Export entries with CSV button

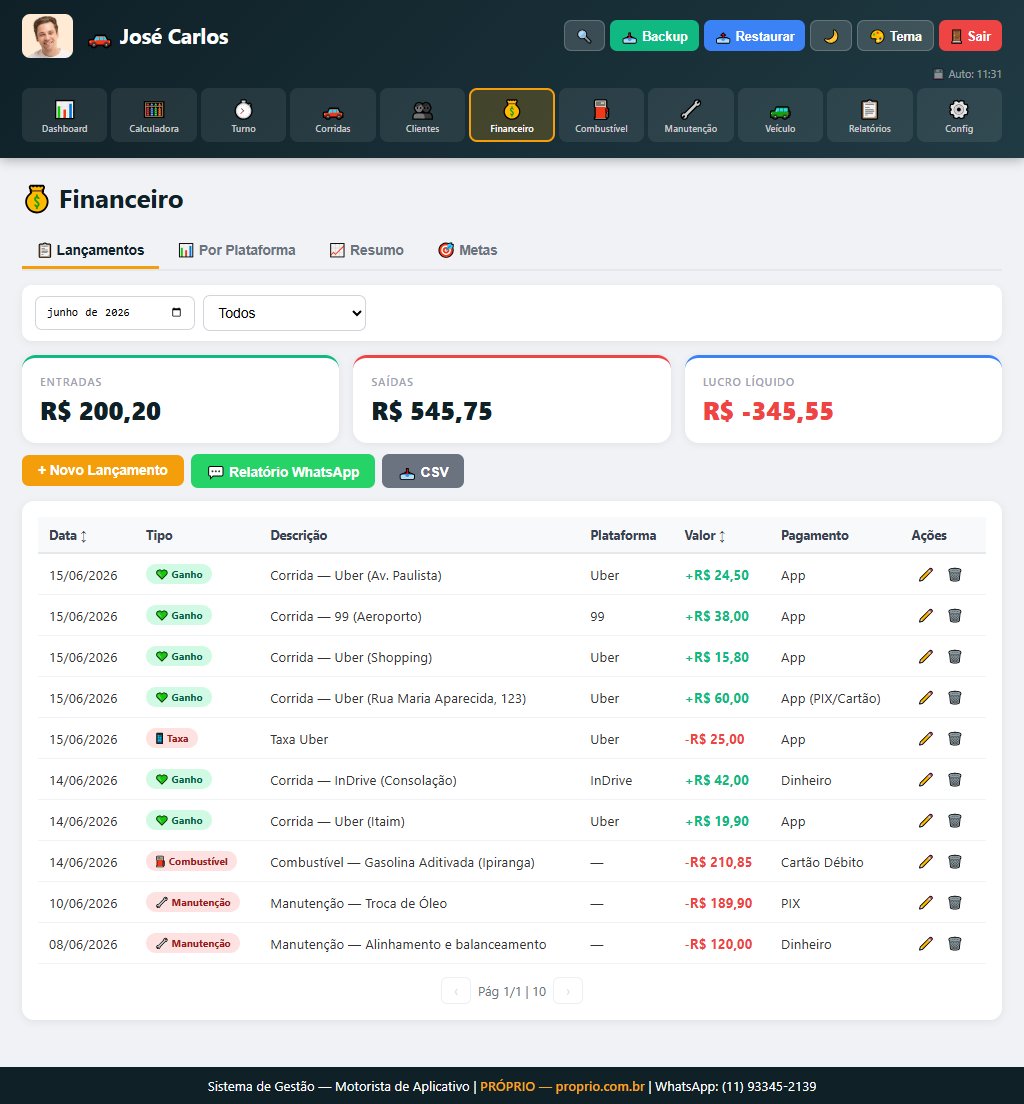point(423,471)
